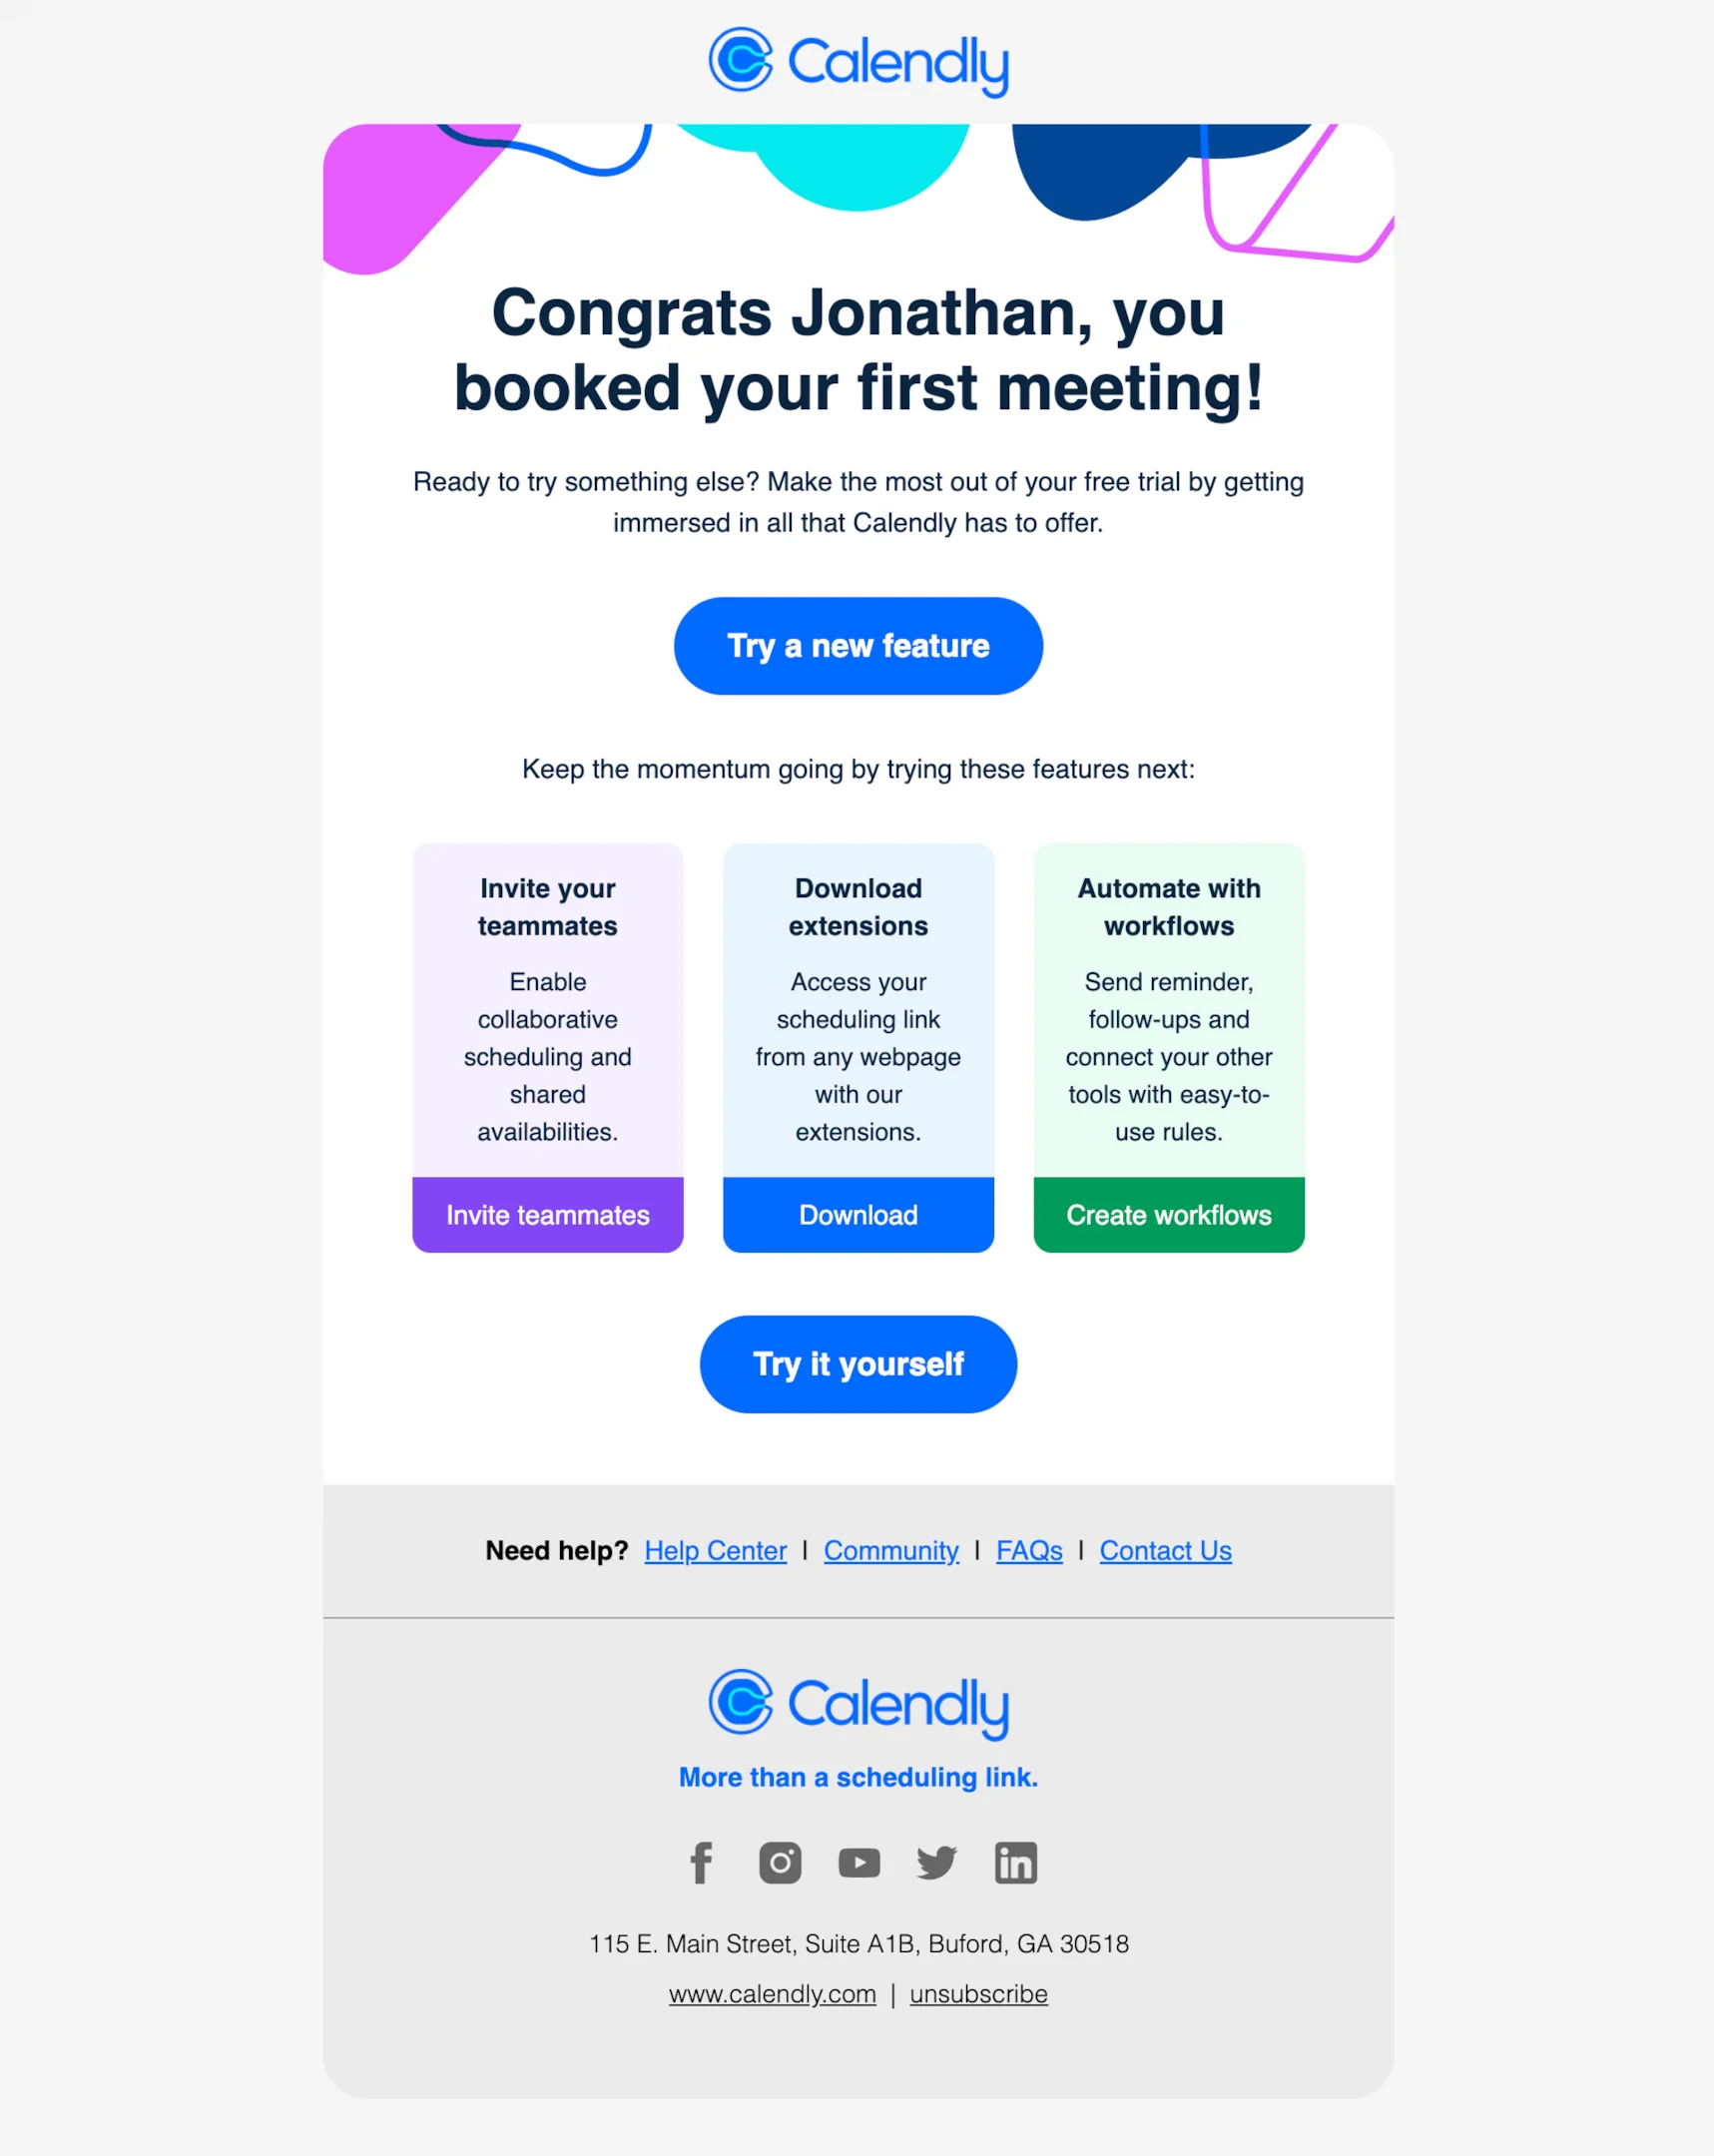Click the Try a new feature button
Image resolution: width=1714 pixels, height=2156 pixels.
coord(857,646)
